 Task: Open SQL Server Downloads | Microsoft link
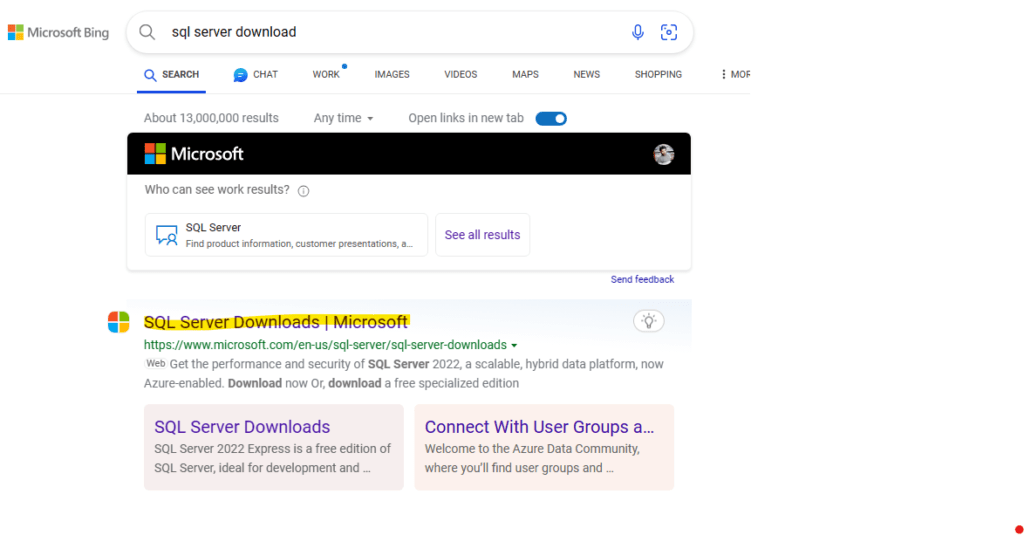coord(276,322)
